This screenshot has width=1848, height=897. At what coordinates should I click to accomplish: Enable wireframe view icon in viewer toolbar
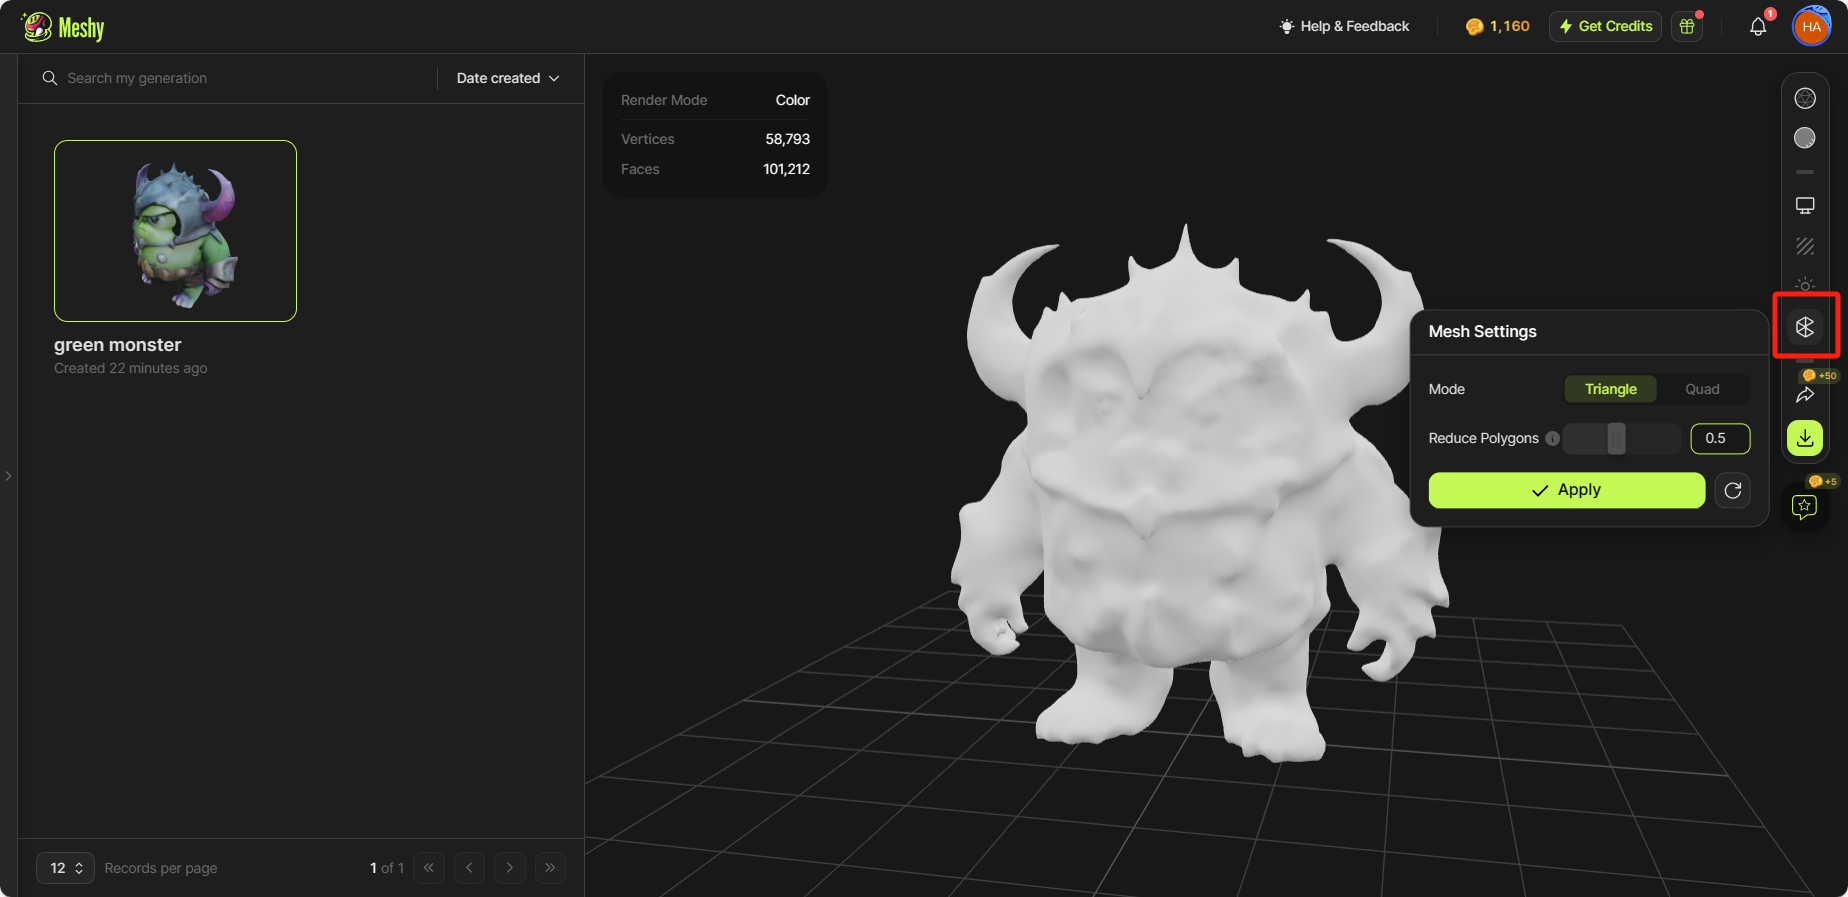point(1805,98)
